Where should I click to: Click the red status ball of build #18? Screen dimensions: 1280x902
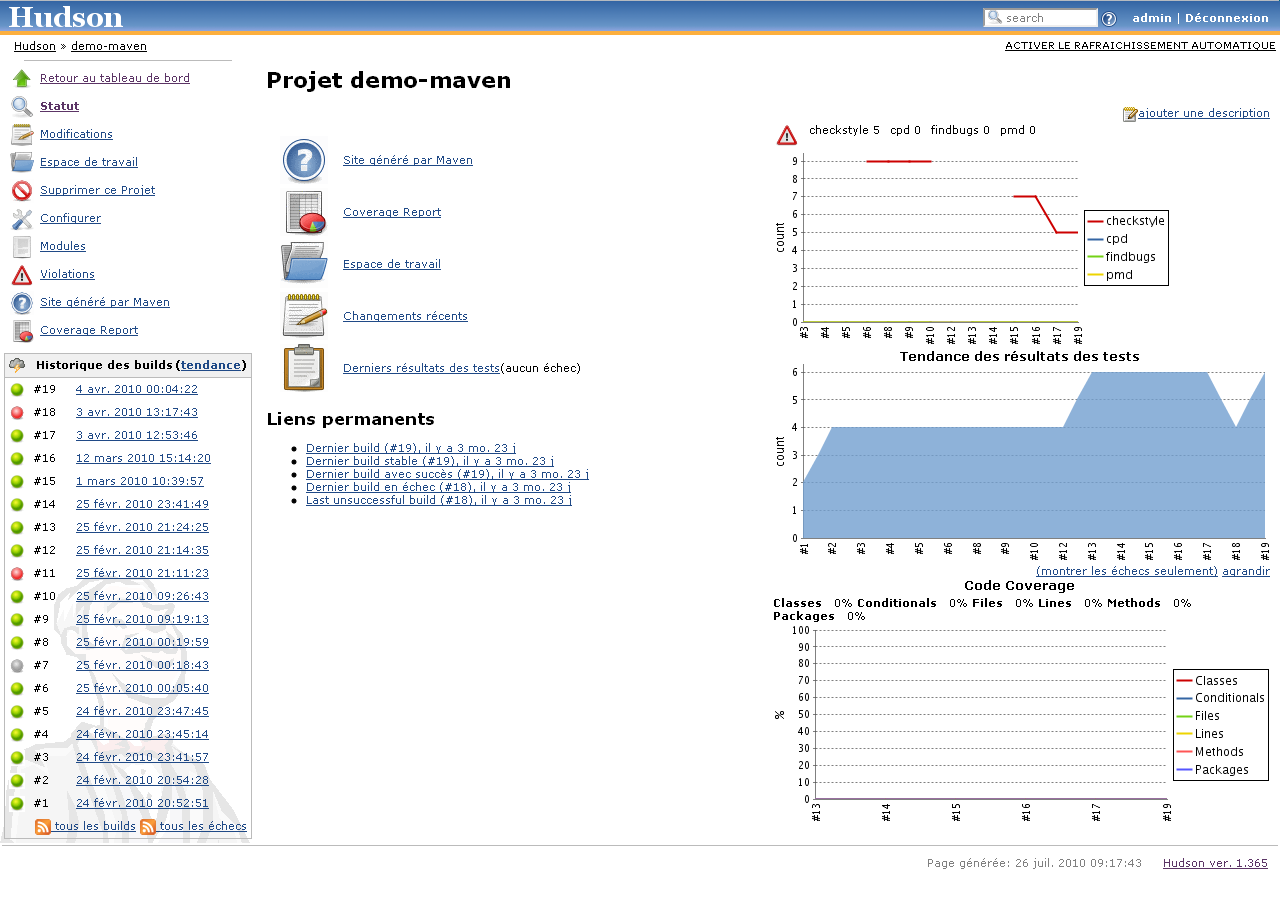(17, 413)
